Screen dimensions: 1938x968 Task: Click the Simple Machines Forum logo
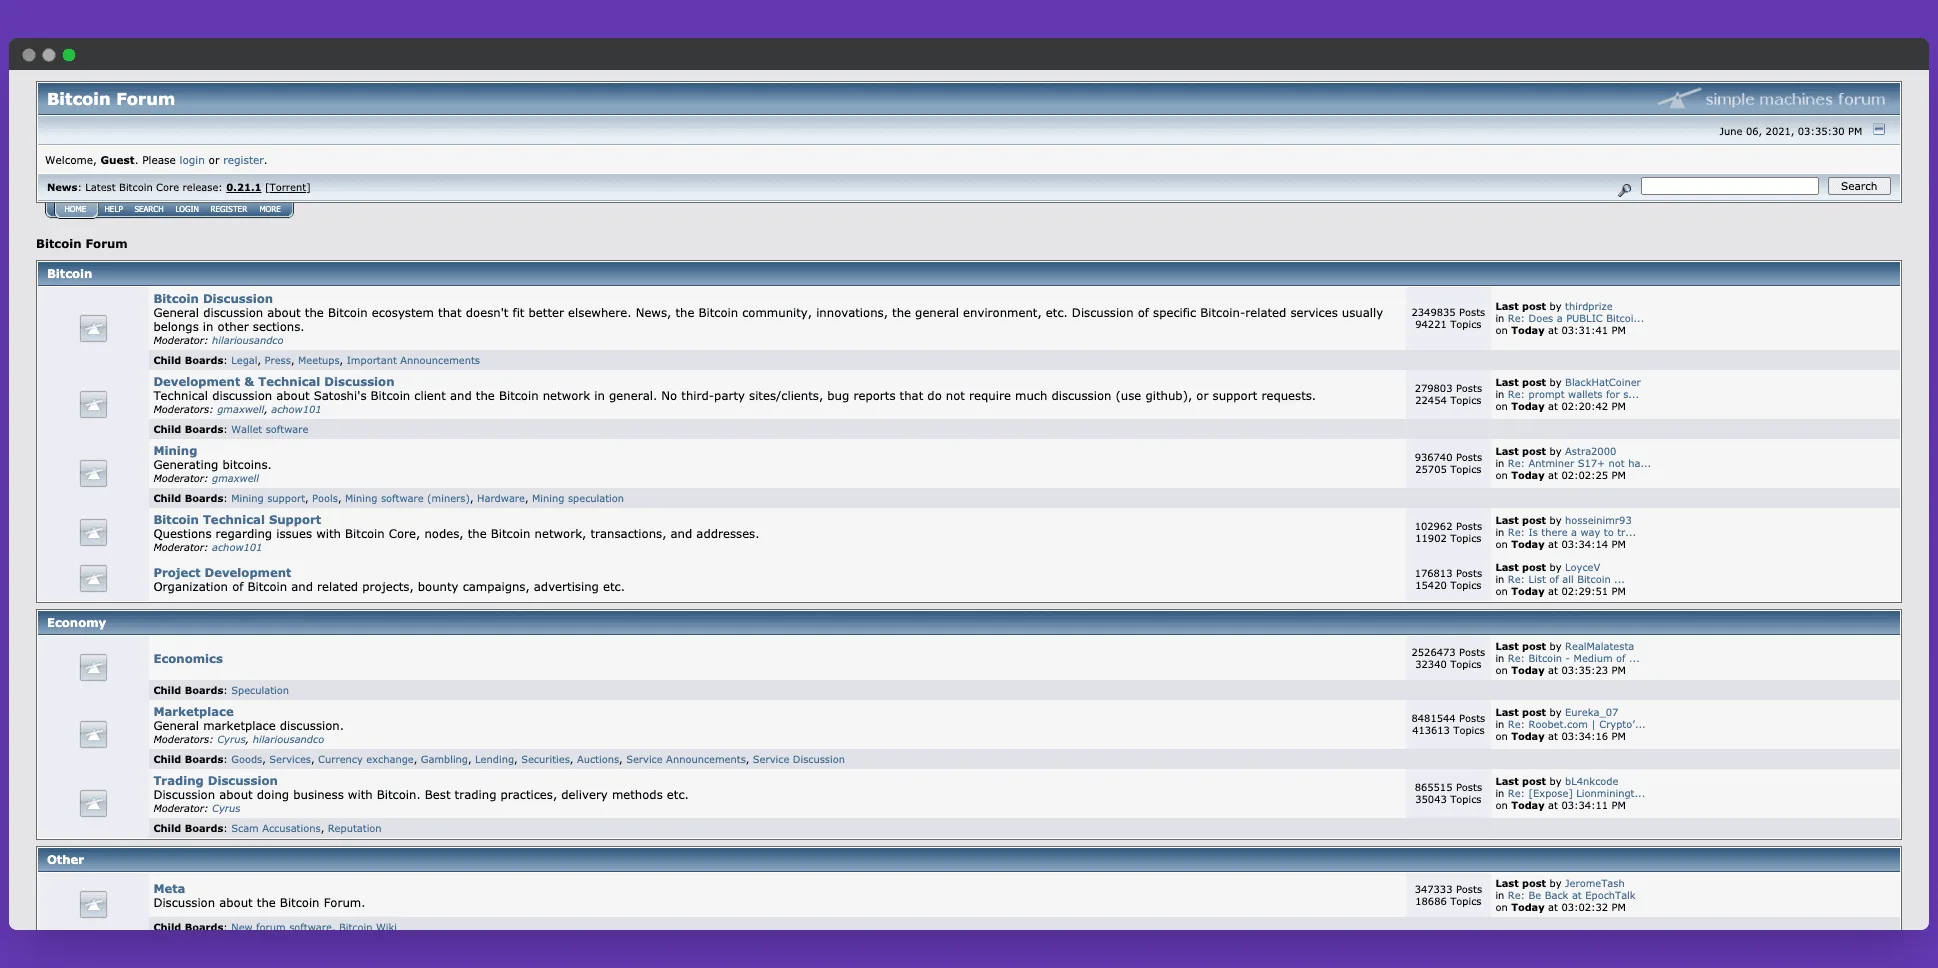click(1771, 99)
